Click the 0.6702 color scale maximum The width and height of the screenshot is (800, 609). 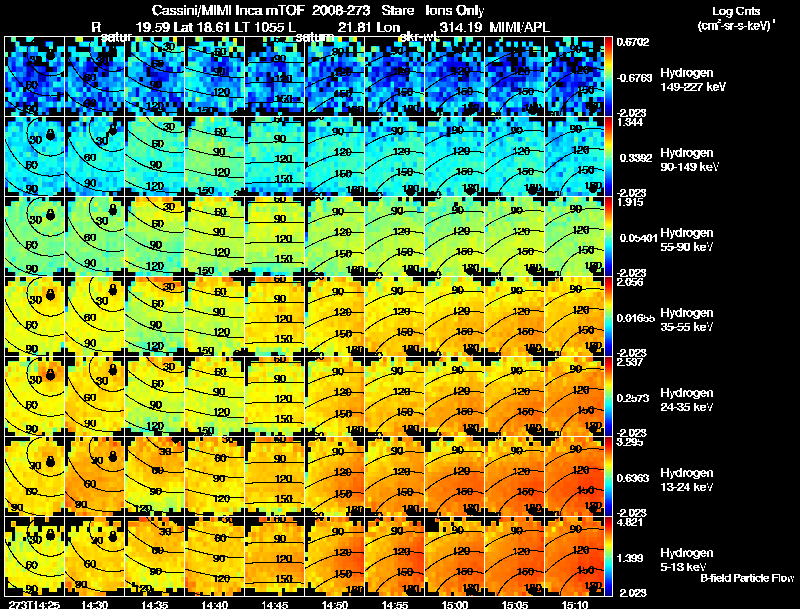click(x=633, y=42)
